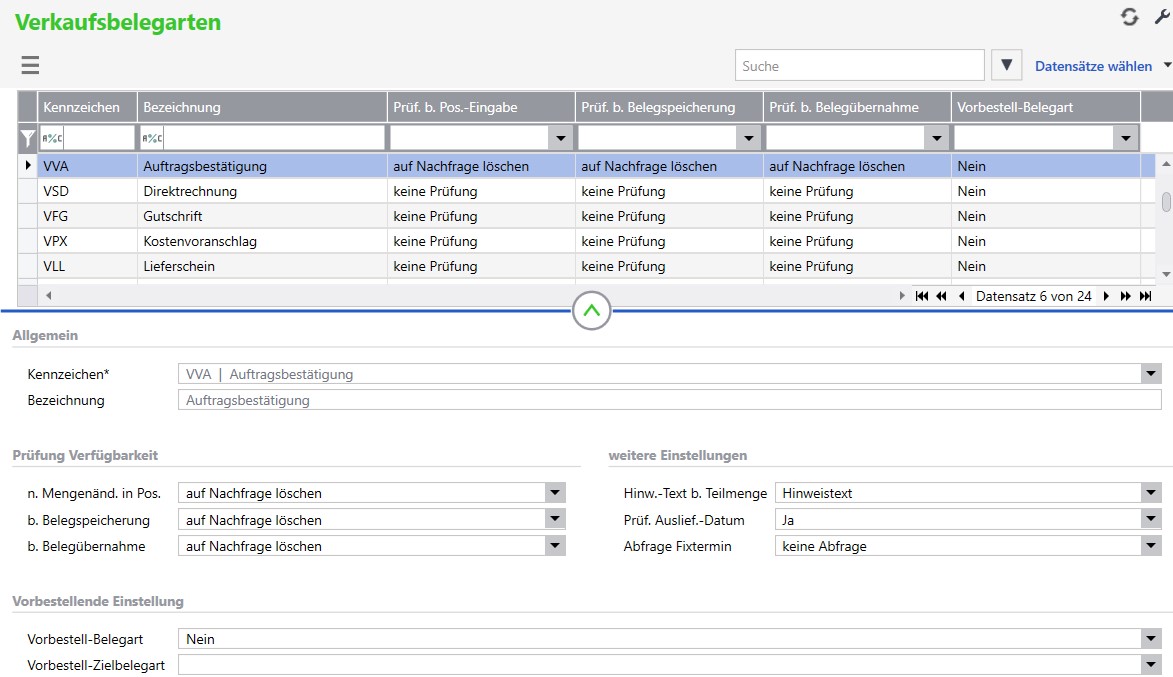Open the Vorbestell-Zielbelegart dropdown
This screenshot has width=1173, height=677.
coord(1150,665)
